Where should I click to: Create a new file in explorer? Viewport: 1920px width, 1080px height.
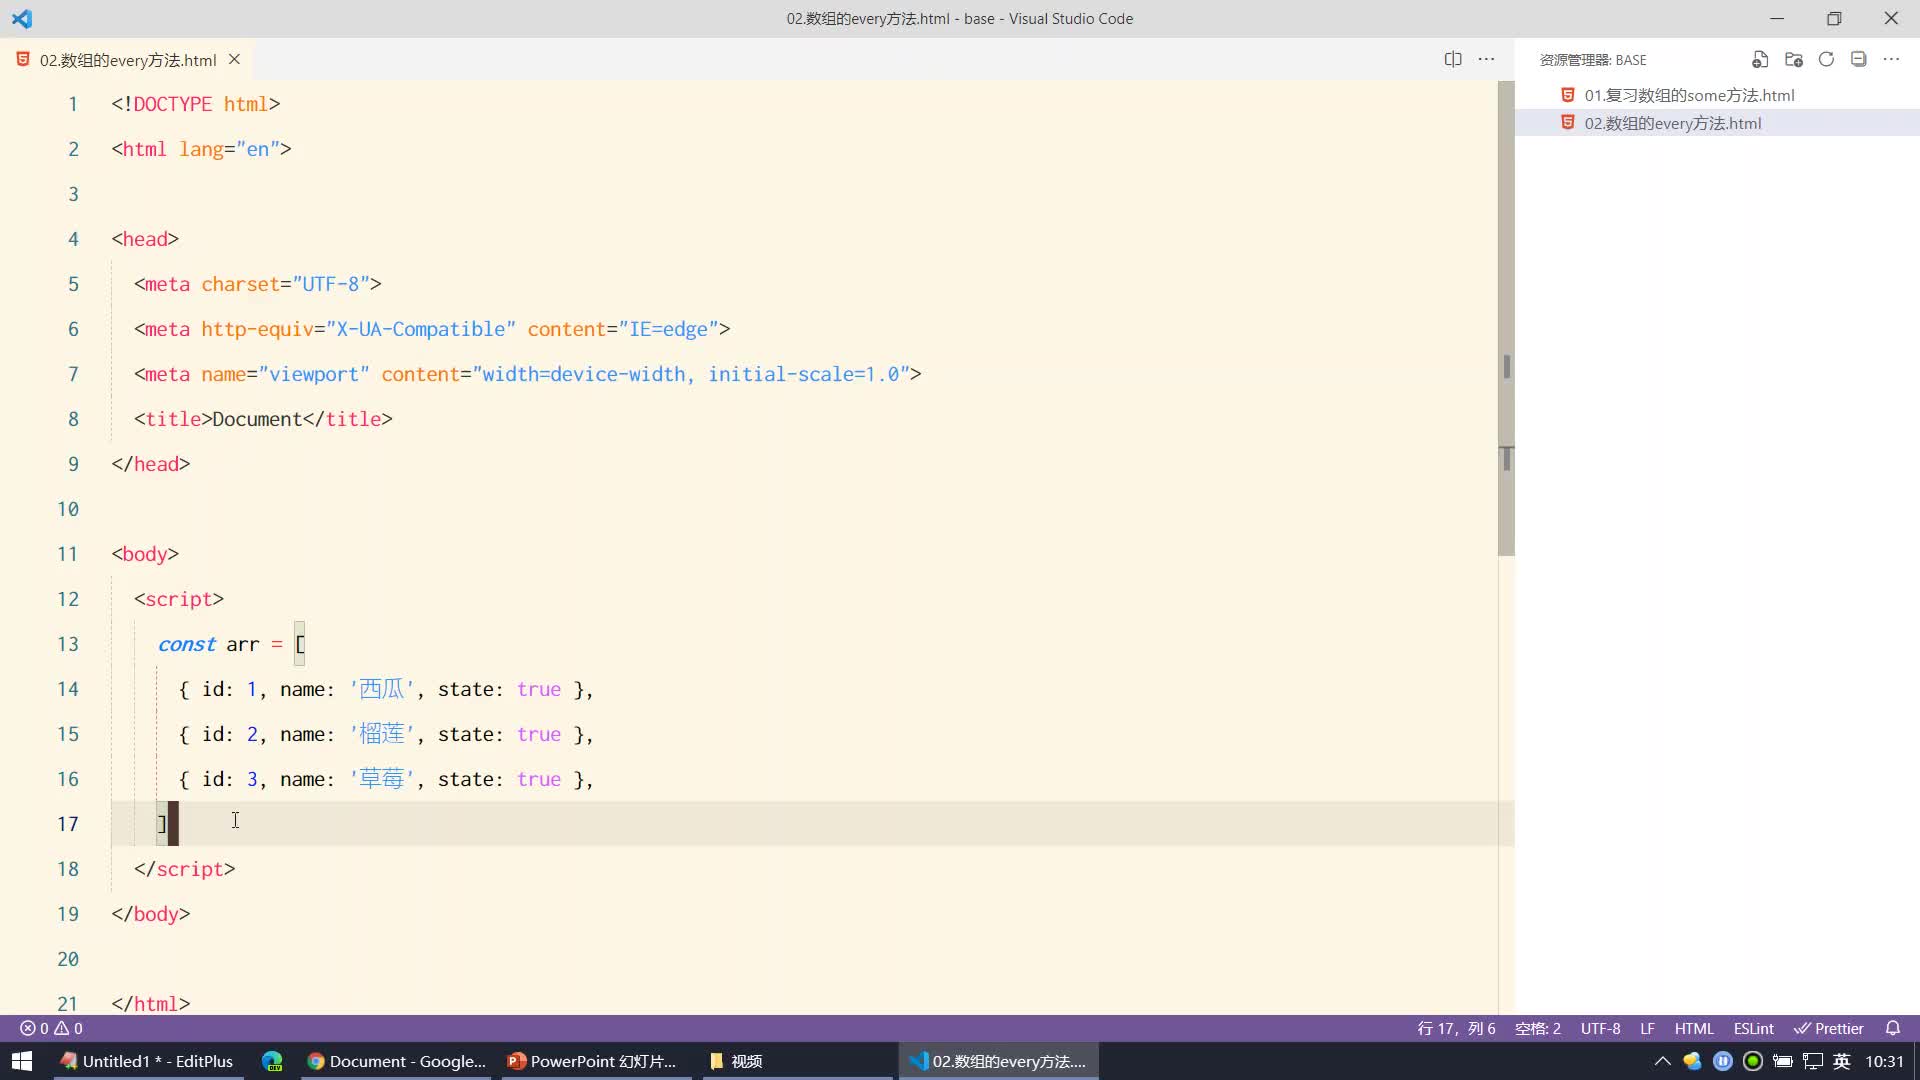click(1760, 59)
